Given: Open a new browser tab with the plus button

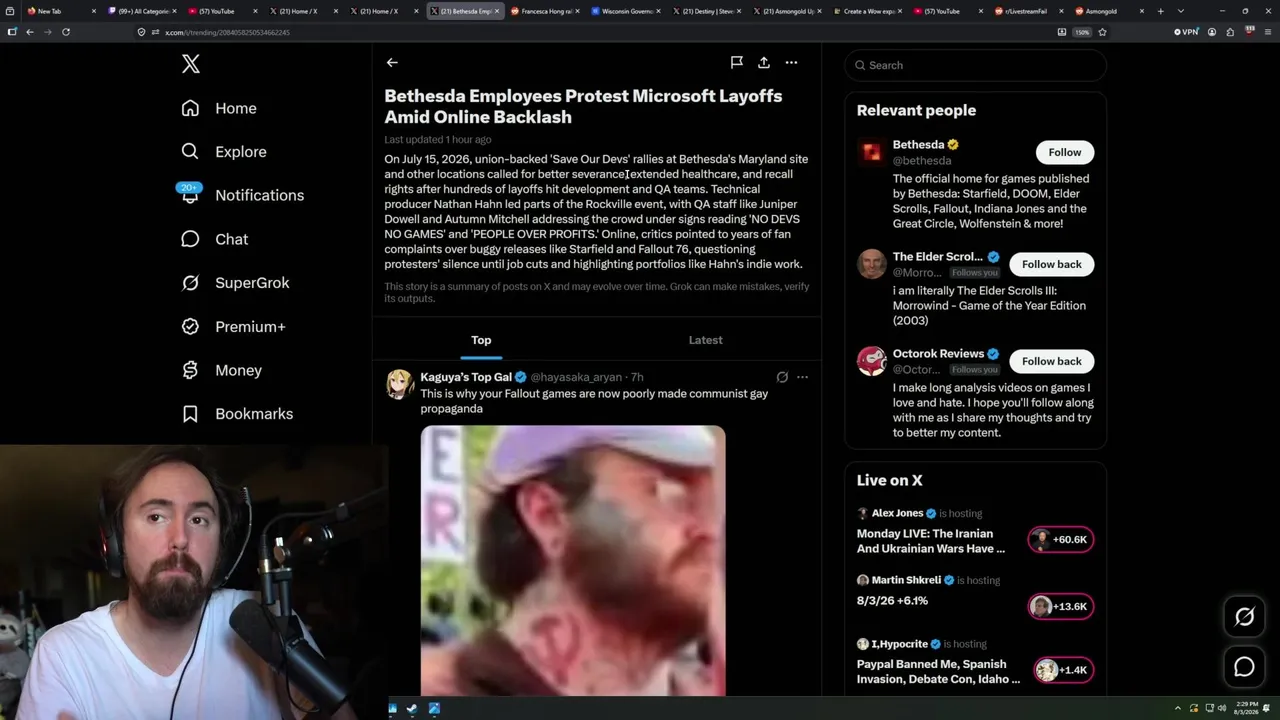Looking at the screenshot, I should pyautogui.click(x=1161, y=11).
